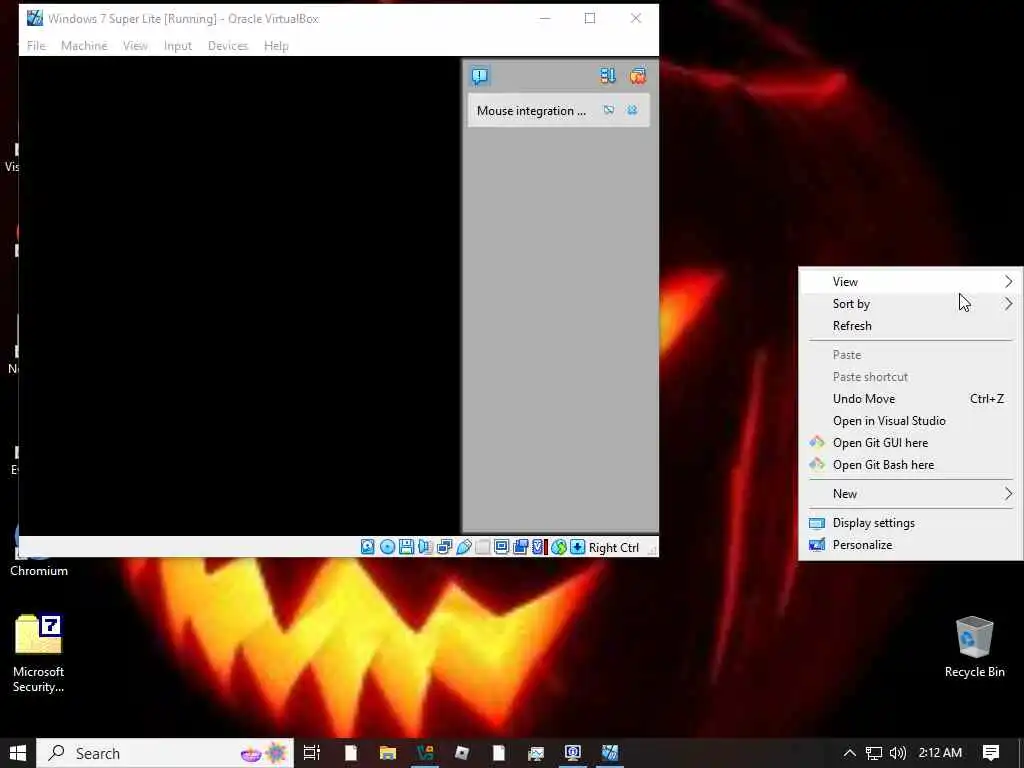Open the Windows Start menu
This screenshot has width=1024, height=768.
click(x=18, y=753)
